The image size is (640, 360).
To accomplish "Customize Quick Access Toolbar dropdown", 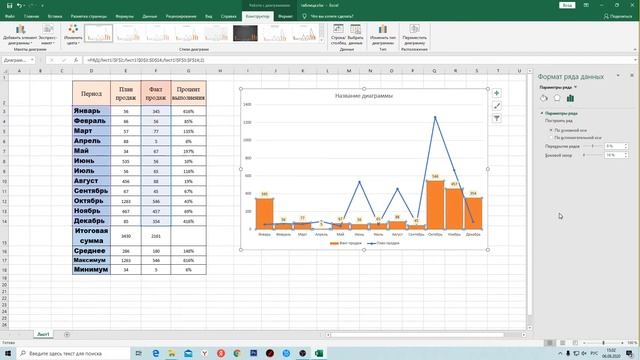I will point(42,6).
